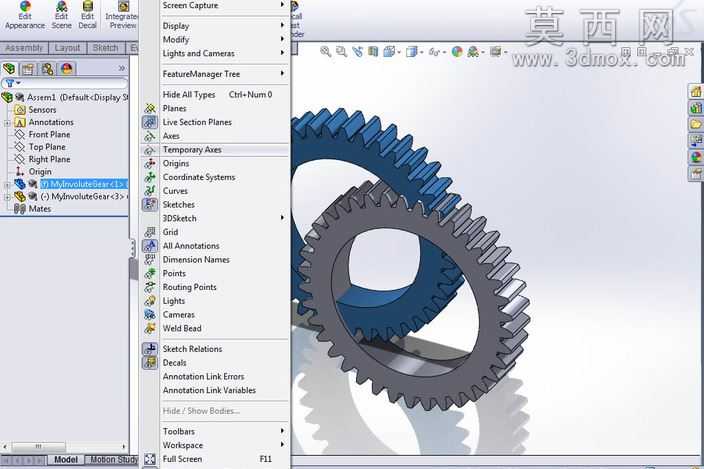
Task: Open SolidWorks Resources task pane icon
Action: tap(696, 92)
